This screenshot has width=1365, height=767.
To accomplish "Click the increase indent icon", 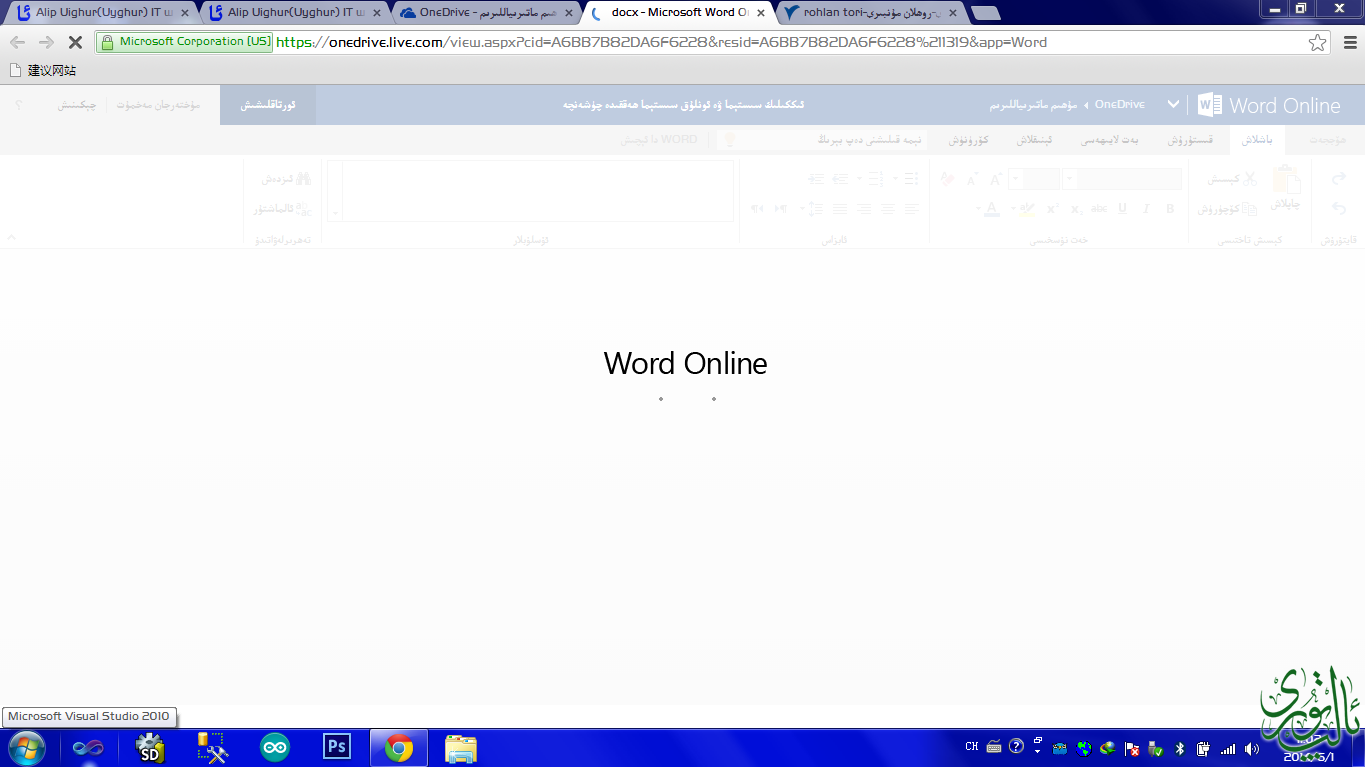I will (x=816, y=179).
